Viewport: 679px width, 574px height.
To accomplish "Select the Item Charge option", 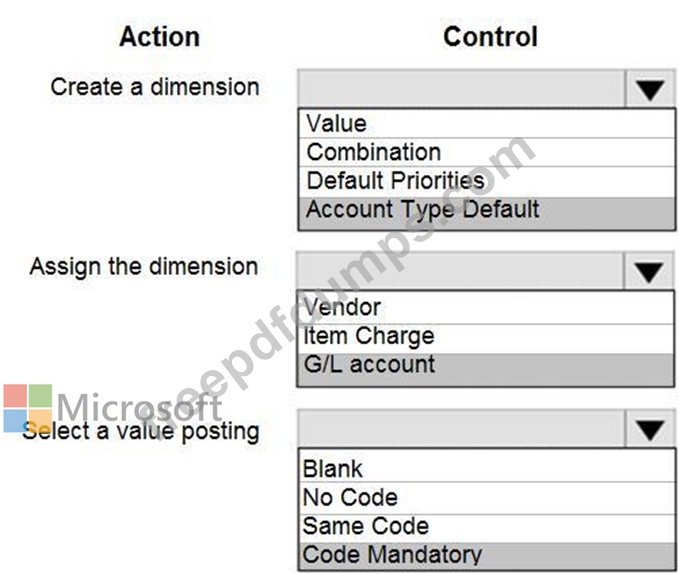I will click(x=369, y=336).
